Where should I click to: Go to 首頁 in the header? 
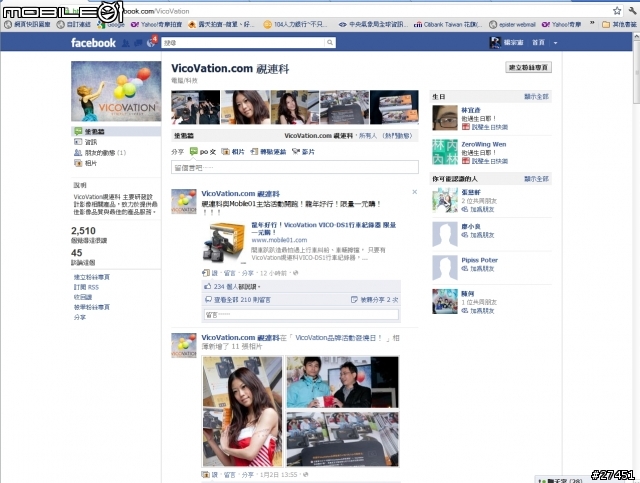pyautogui.click(x=538, y=42)
